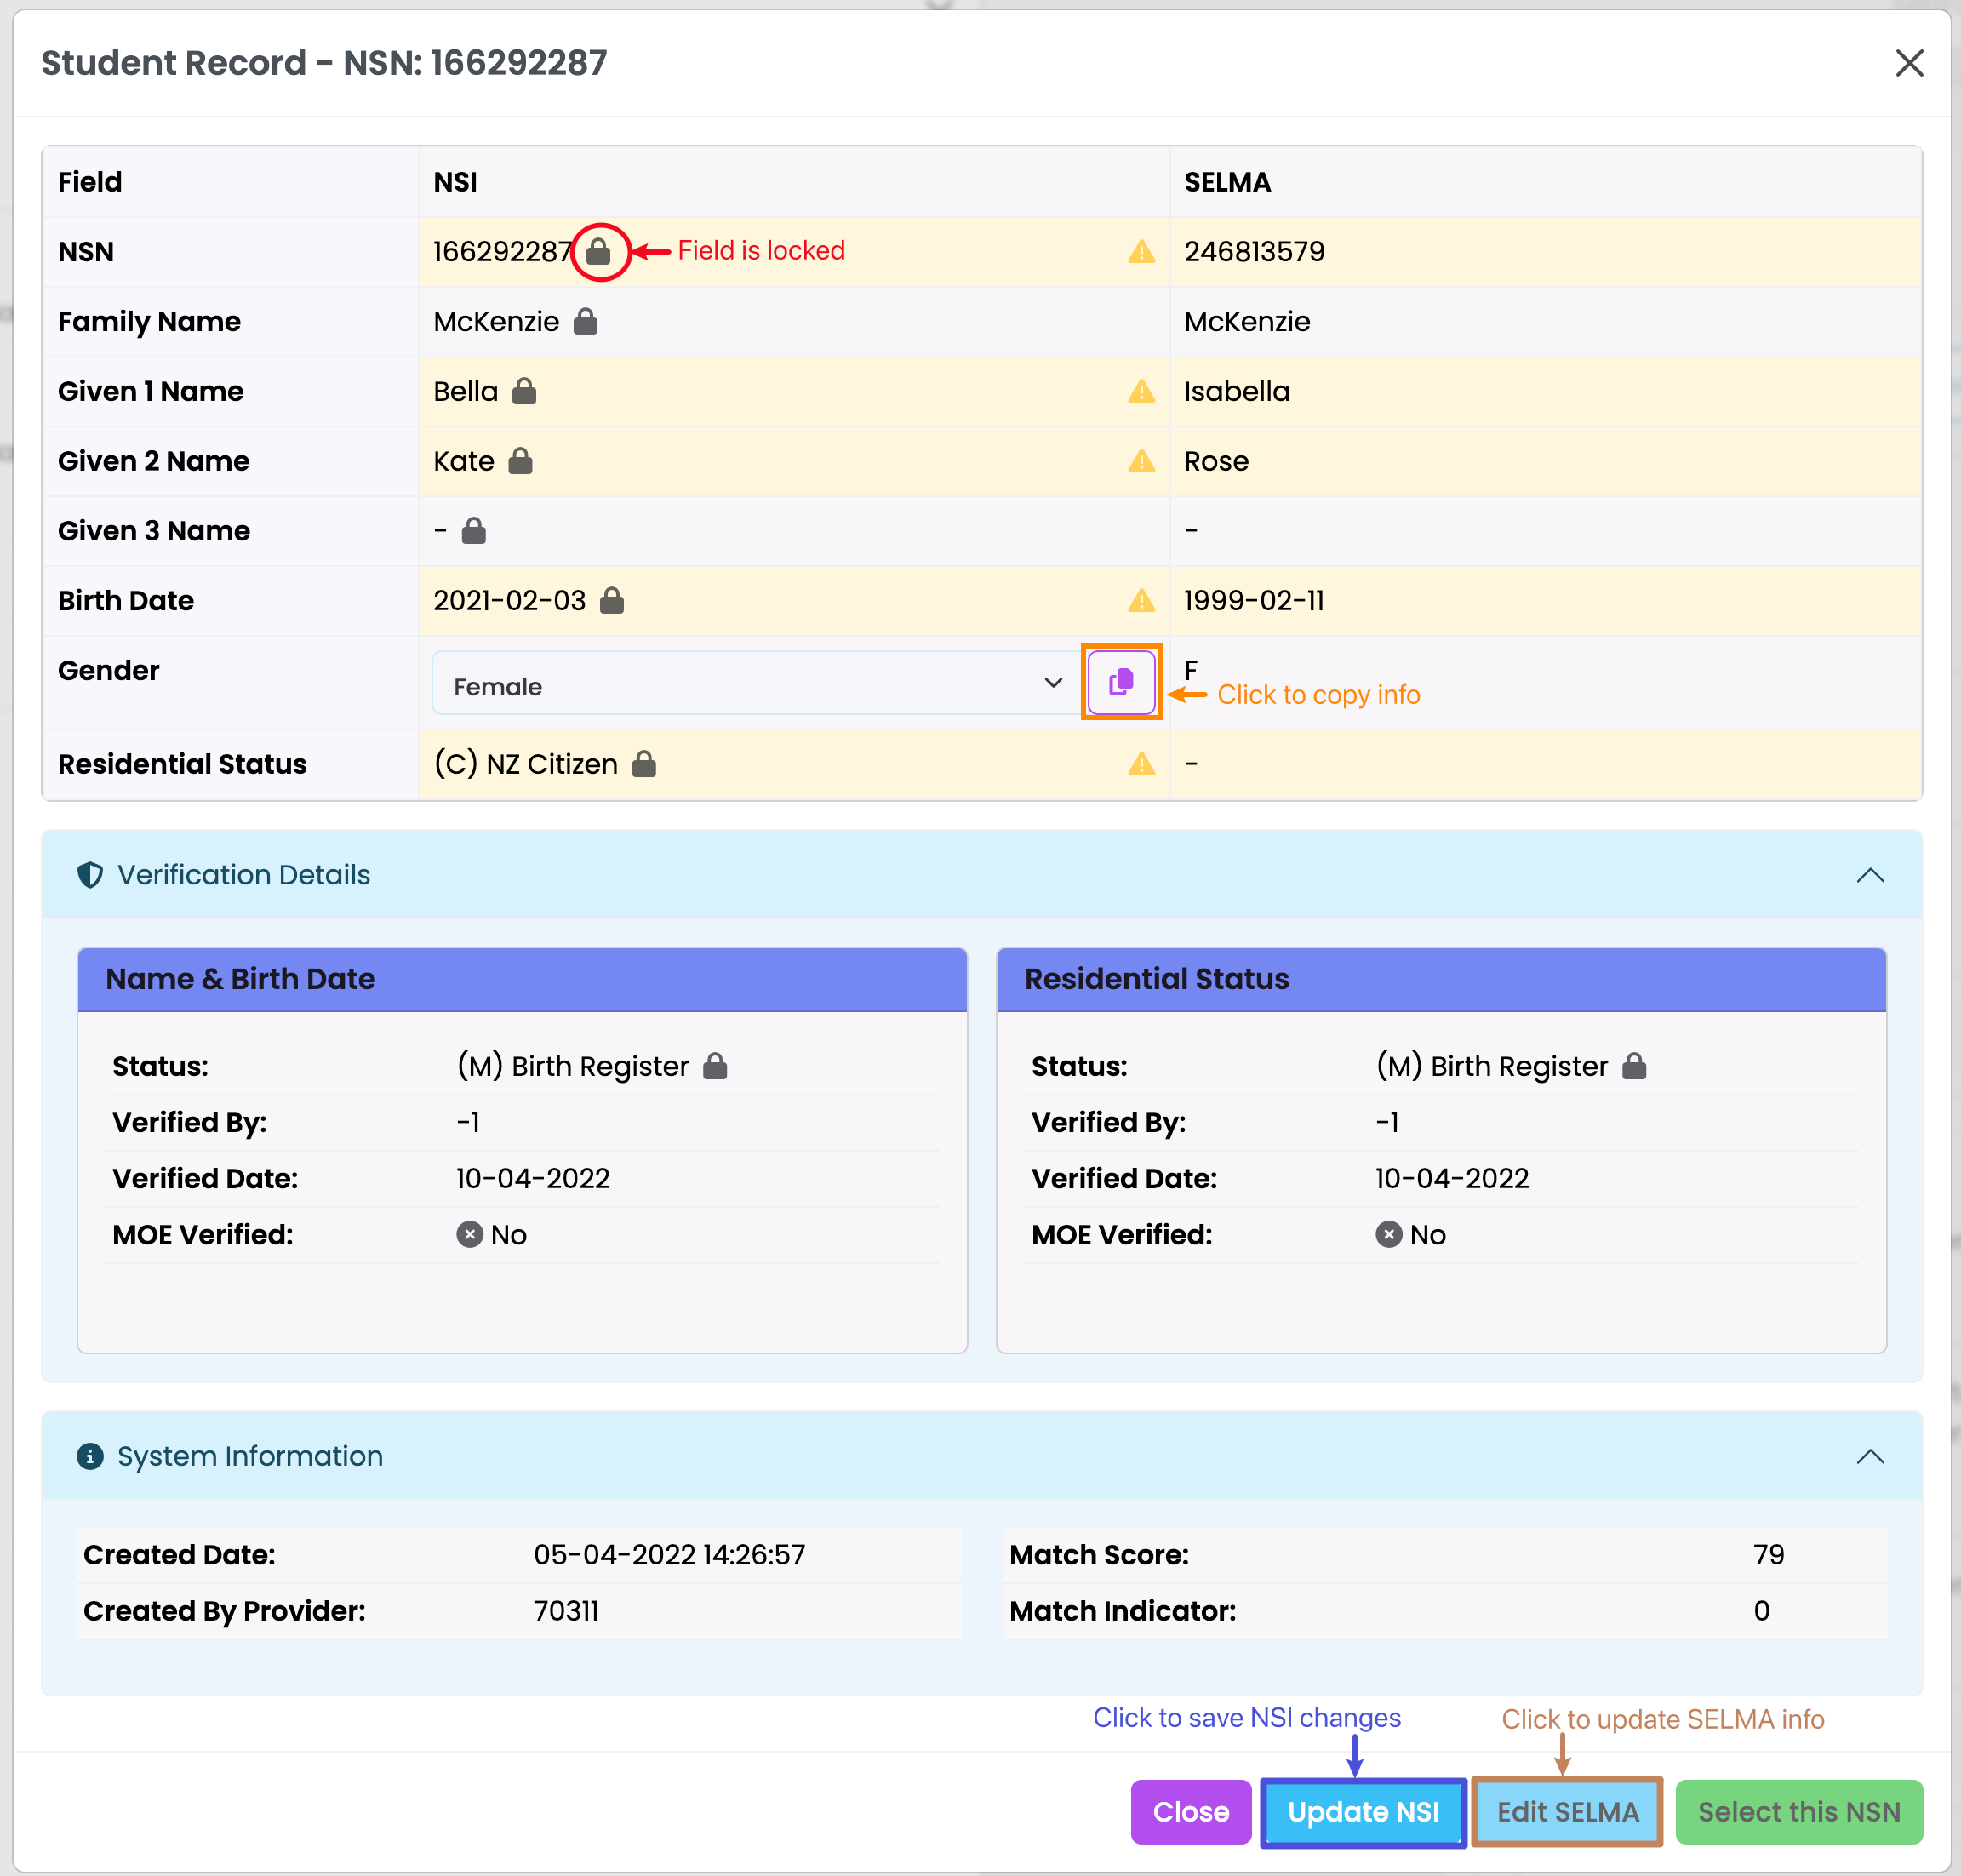Image resolution: width=1961 pixels, height=1876 pixels.
Task: Click the copy gender info icon
Action: [x=1120, y=682]
